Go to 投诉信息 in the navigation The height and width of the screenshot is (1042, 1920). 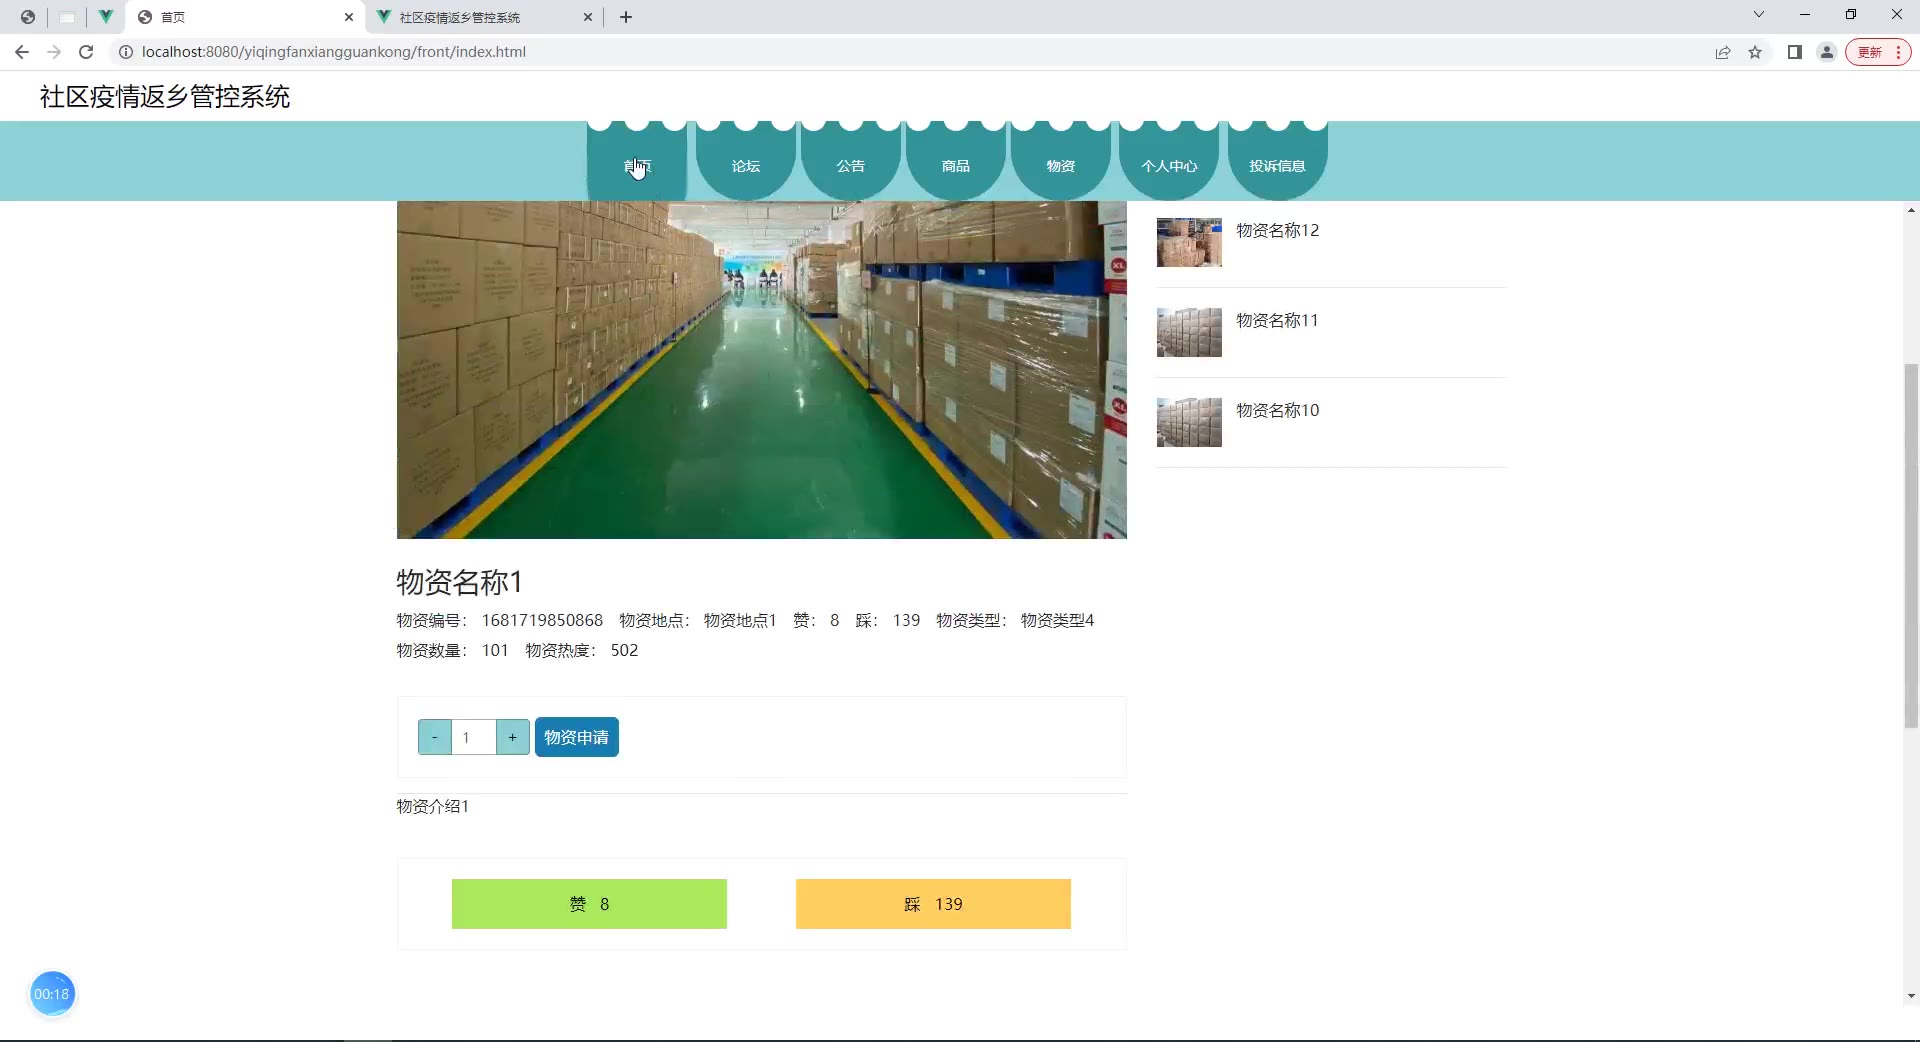[1277, 166]
